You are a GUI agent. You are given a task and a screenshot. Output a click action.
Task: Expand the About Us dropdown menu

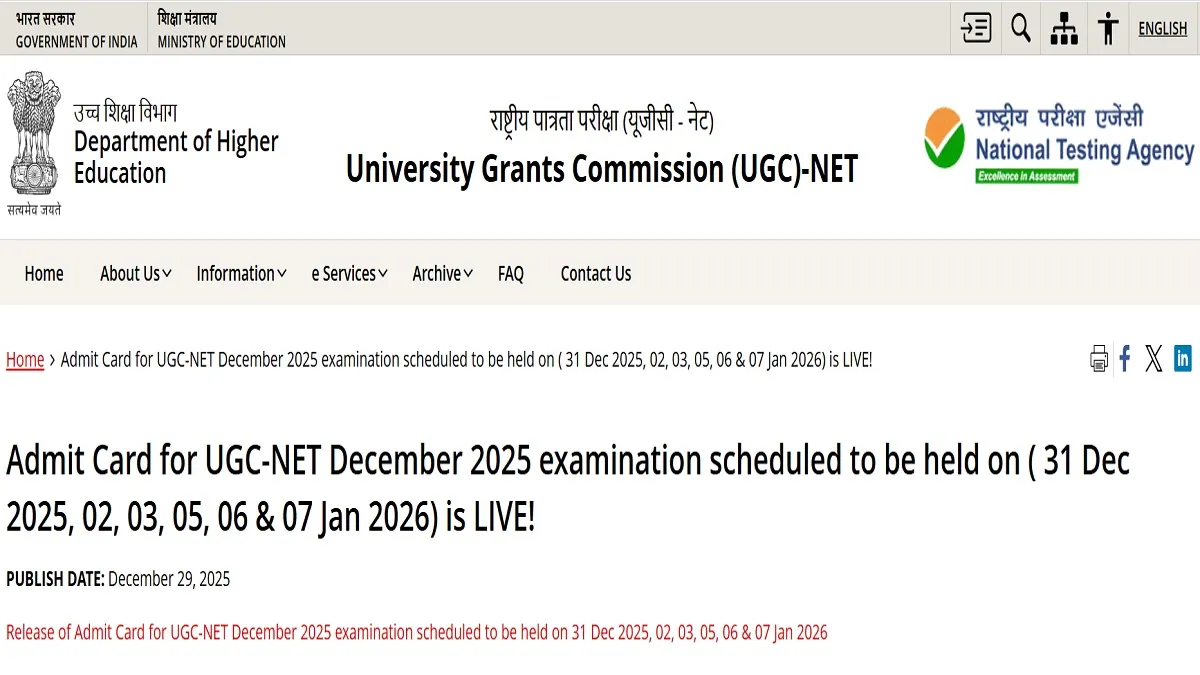pos(135,274)
